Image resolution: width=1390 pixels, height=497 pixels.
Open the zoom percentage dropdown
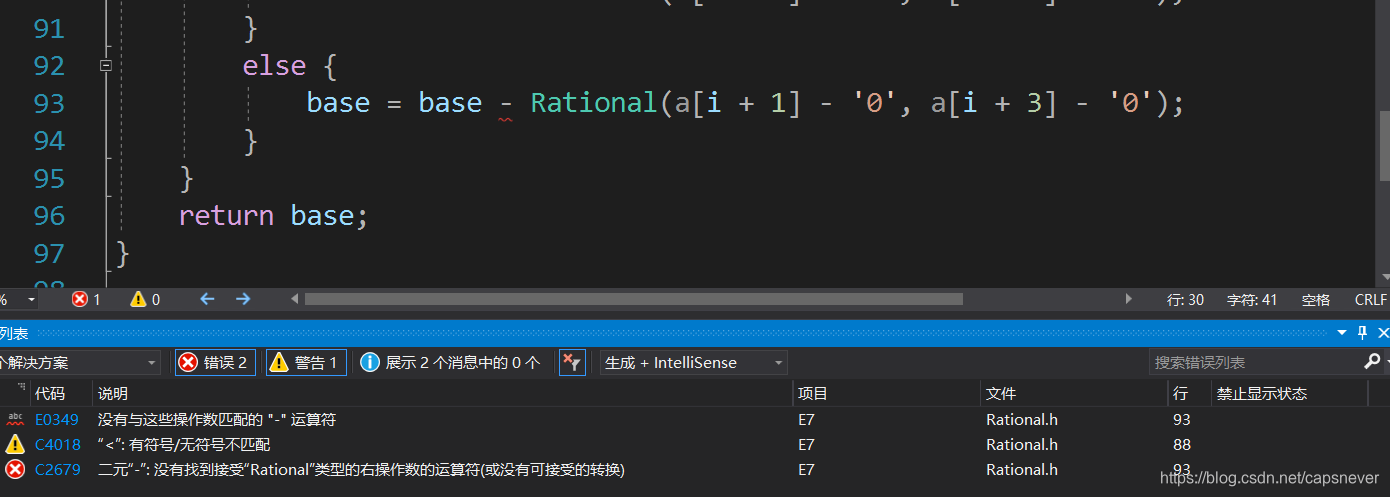coord(31,299)
